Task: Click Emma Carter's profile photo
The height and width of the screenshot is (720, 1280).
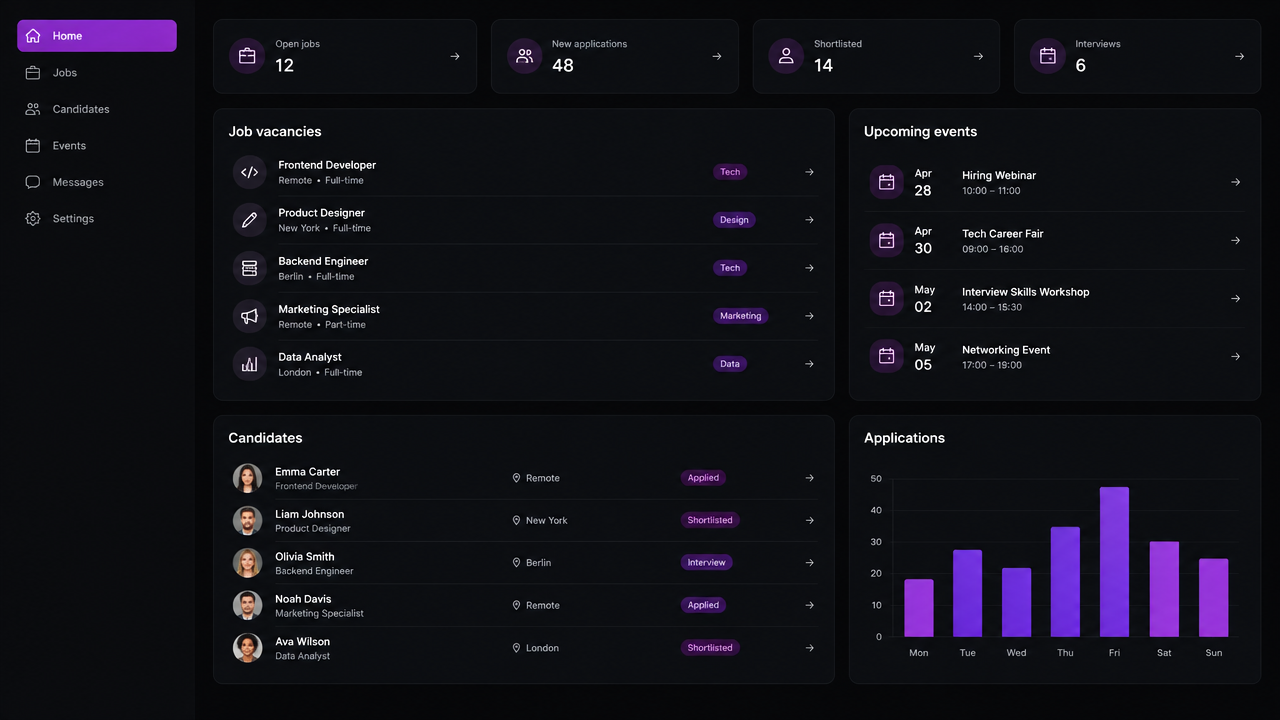Action: [247, 478]
